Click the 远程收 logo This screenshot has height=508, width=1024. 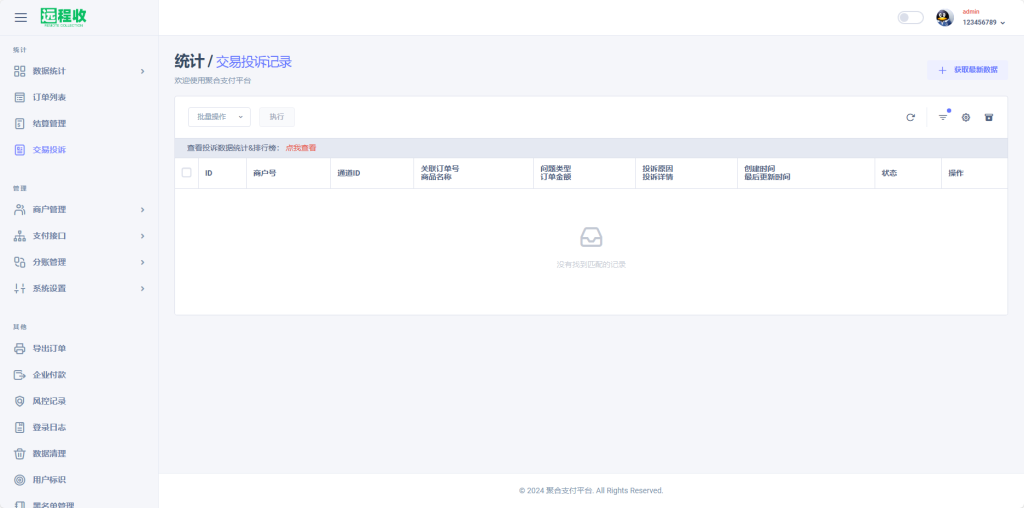(x=63, y=17)
